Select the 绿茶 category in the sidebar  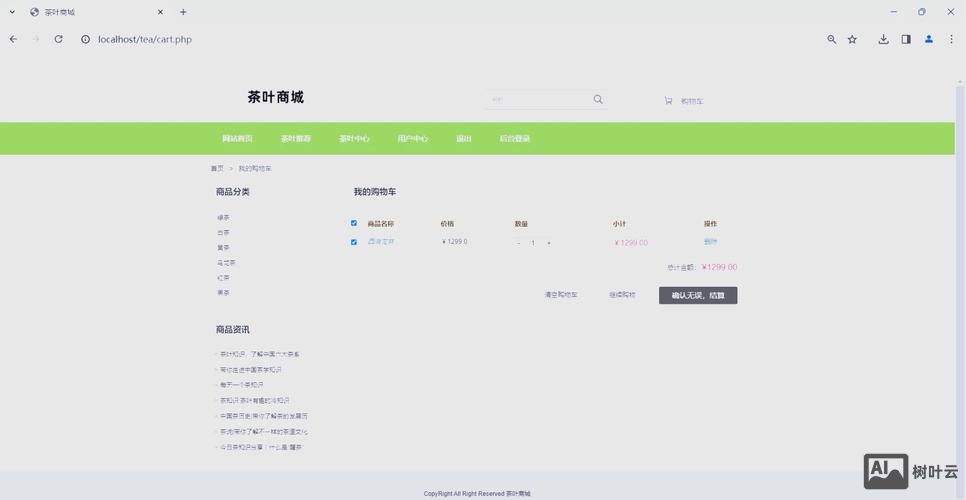(x=223, y=217)
